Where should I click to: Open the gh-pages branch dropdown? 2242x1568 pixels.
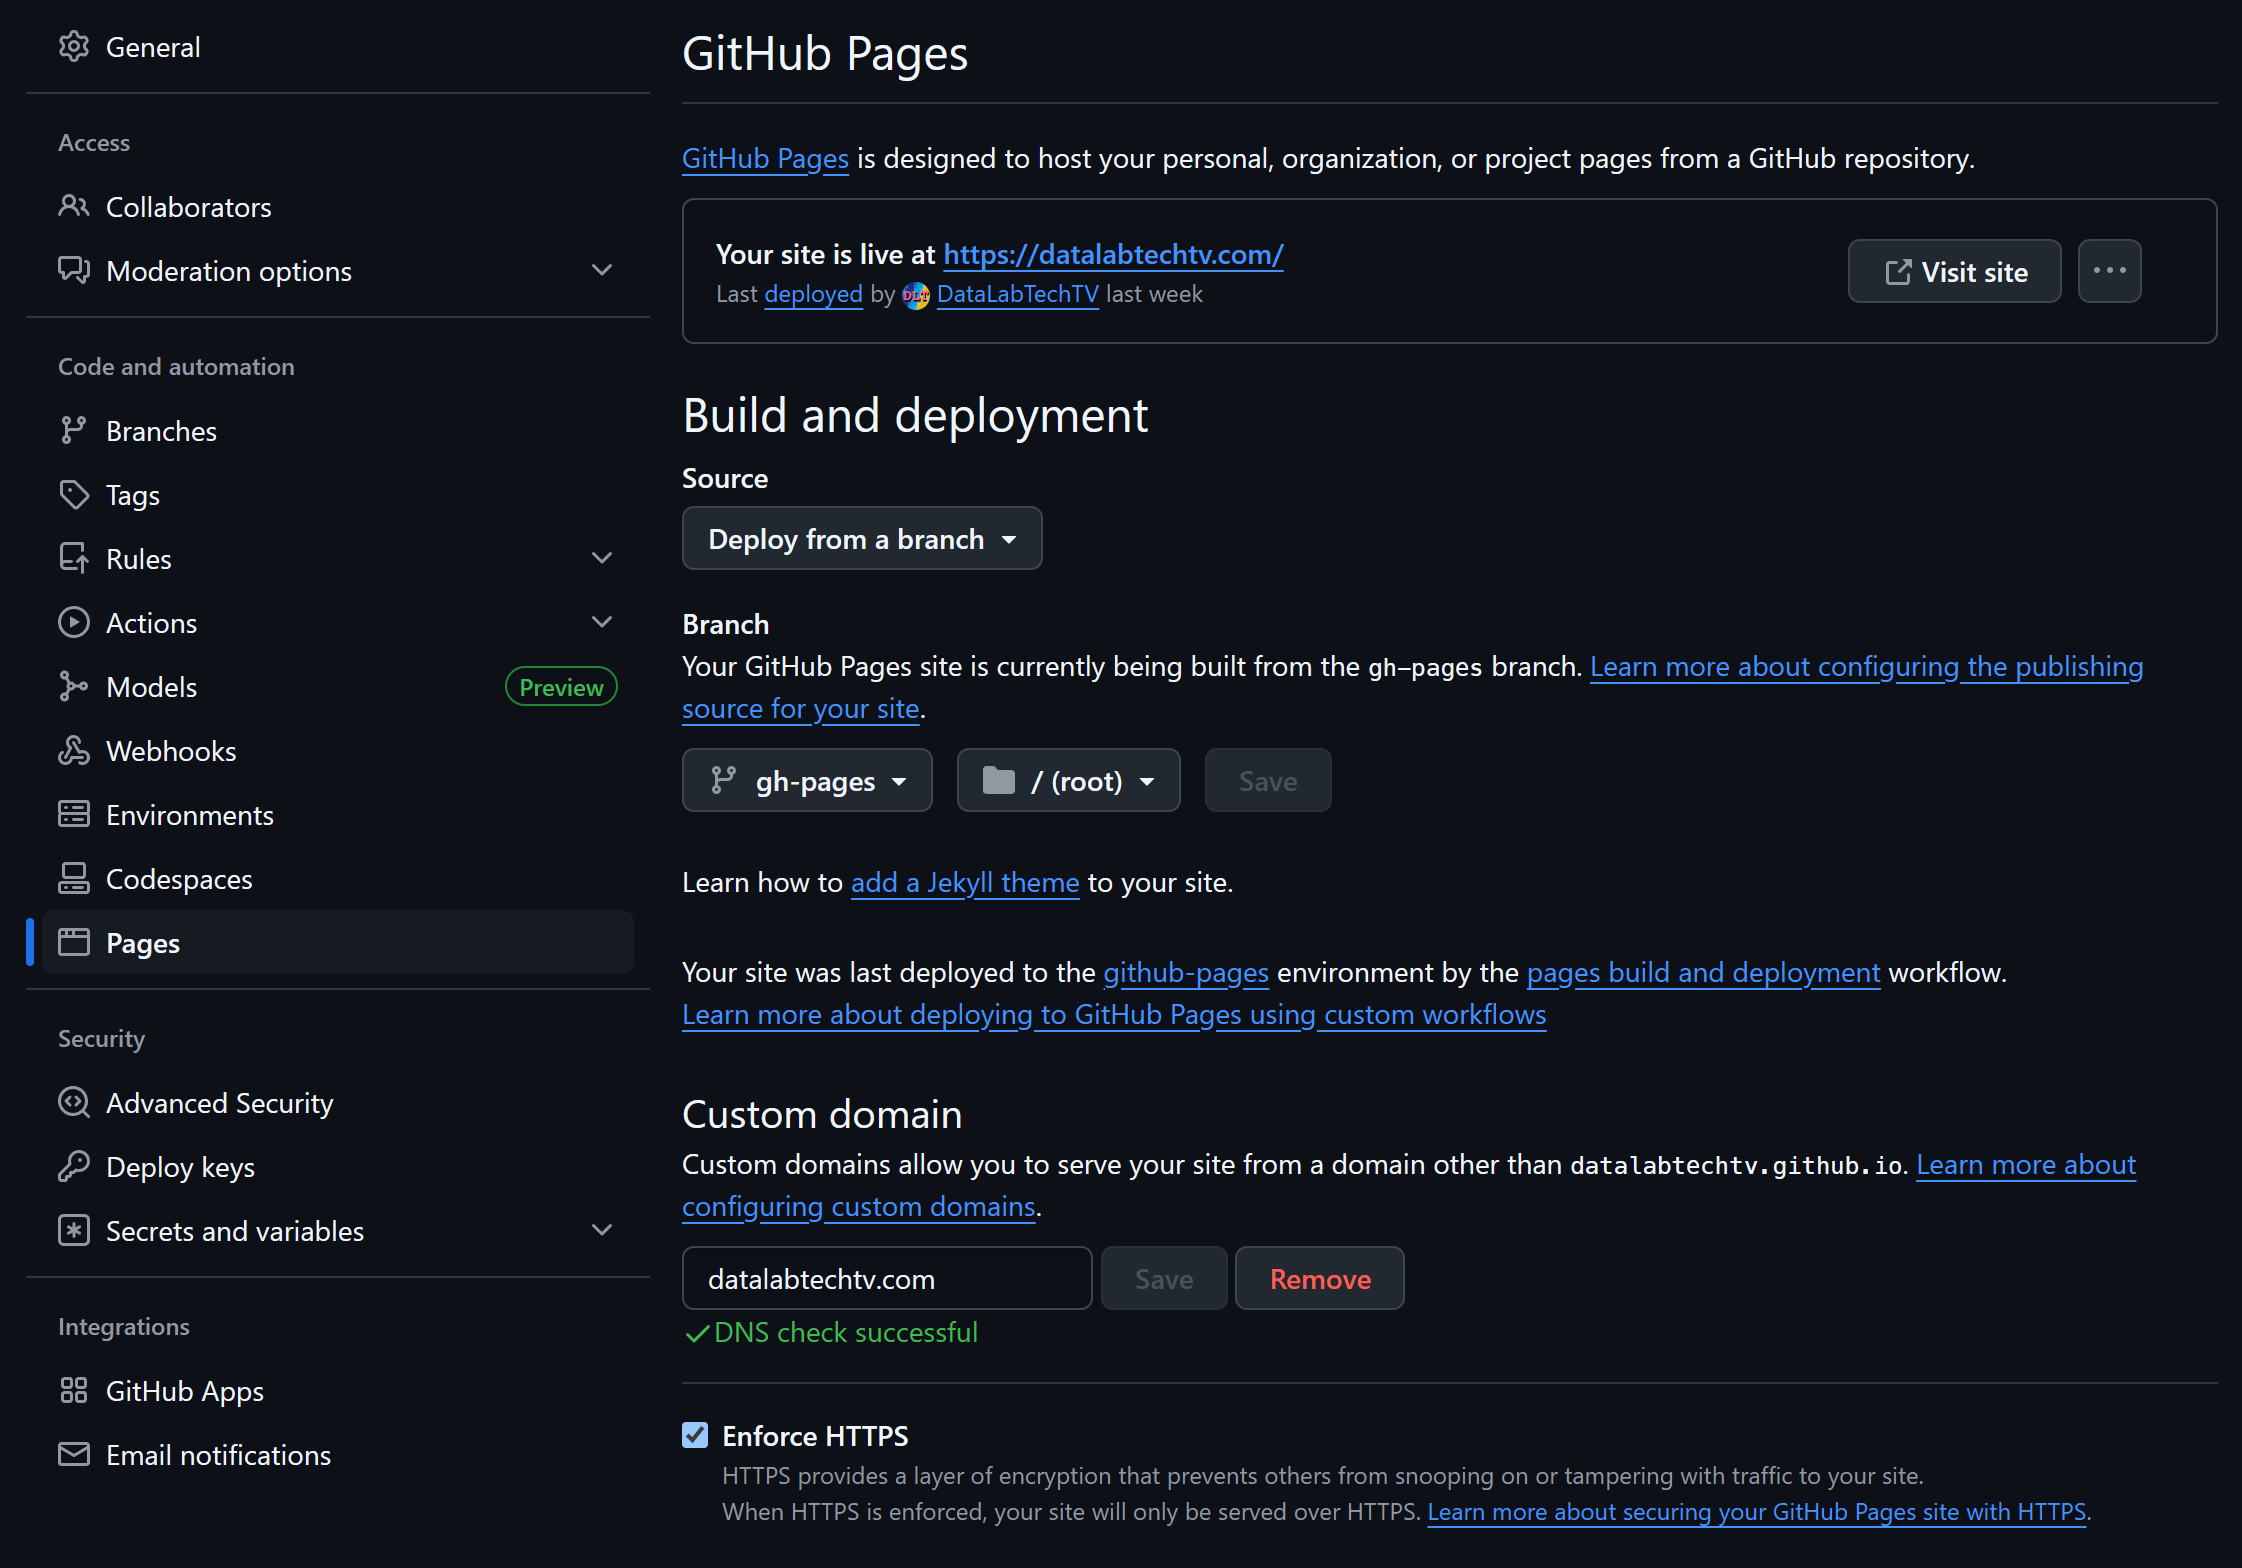point(807,781)
